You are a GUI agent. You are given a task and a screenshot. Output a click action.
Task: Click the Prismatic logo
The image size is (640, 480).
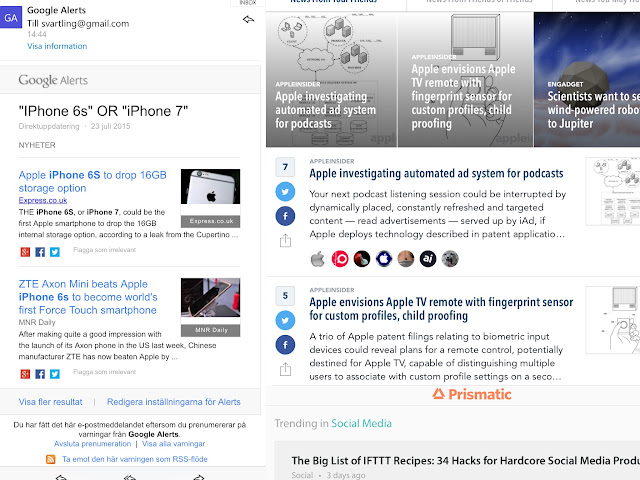pyautogui.click(x=472, y=394)
